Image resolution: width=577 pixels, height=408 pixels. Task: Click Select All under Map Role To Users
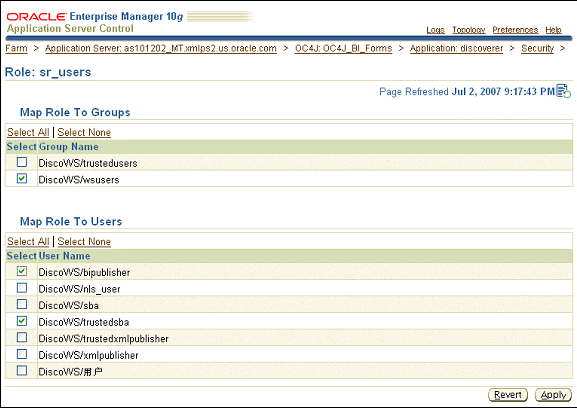[x=28, y=241]
